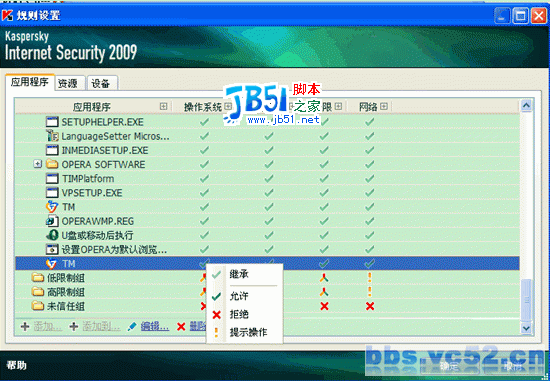Image resolution: width=550 pixels, height=381 pixels.
Task: Click 未信任组 red X in 网络 column
Action: click(370, 306)
